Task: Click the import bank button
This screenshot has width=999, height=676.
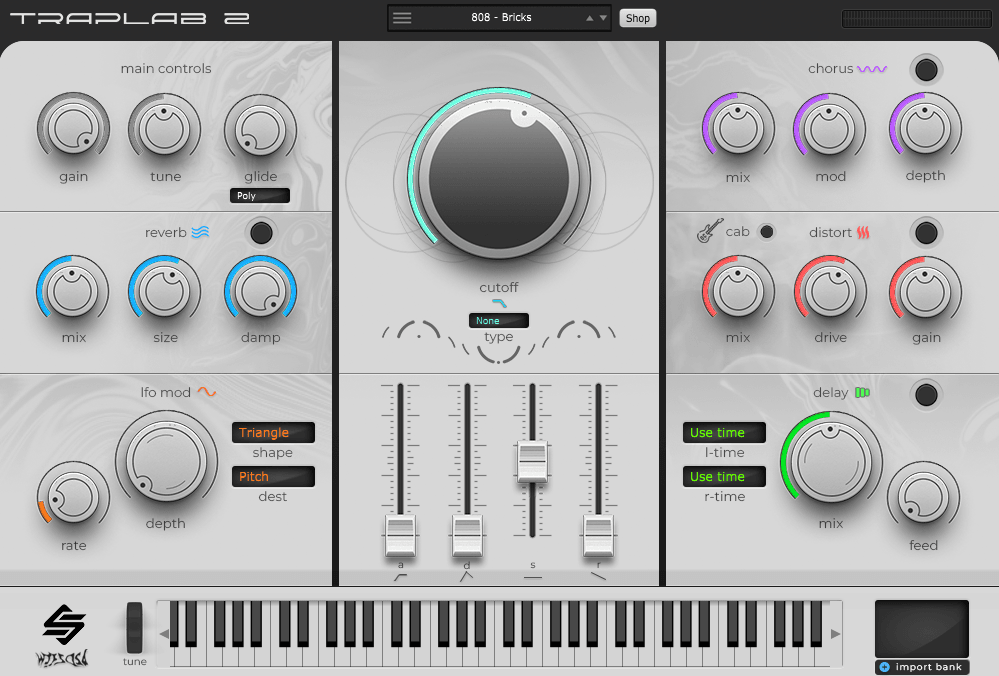Action: tap(920, 667)
